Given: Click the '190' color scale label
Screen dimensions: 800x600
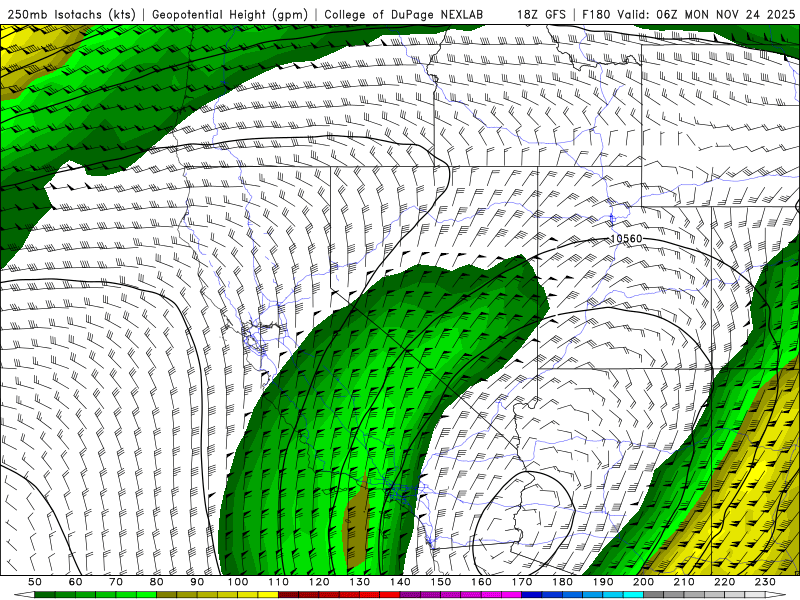Looking at the screenshot, I should (603, 582).
